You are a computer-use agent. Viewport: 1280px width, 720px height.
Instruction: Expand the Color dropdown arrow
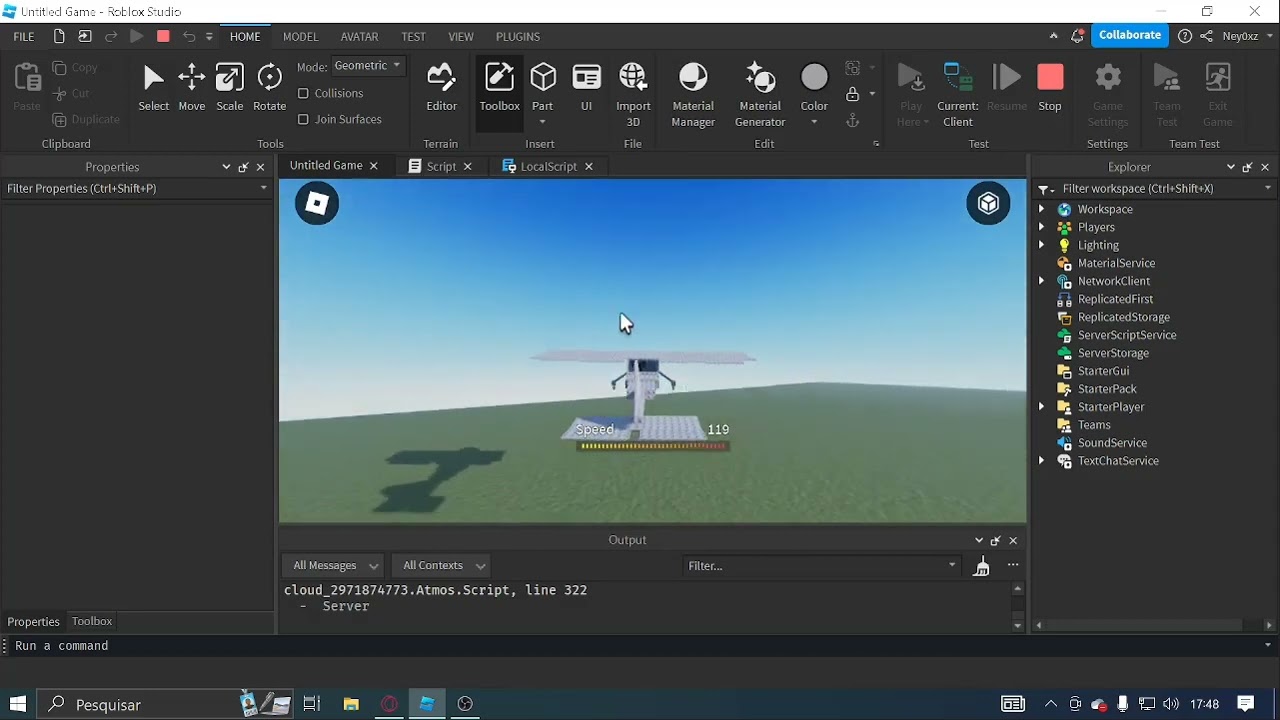(x=814, y=122)
